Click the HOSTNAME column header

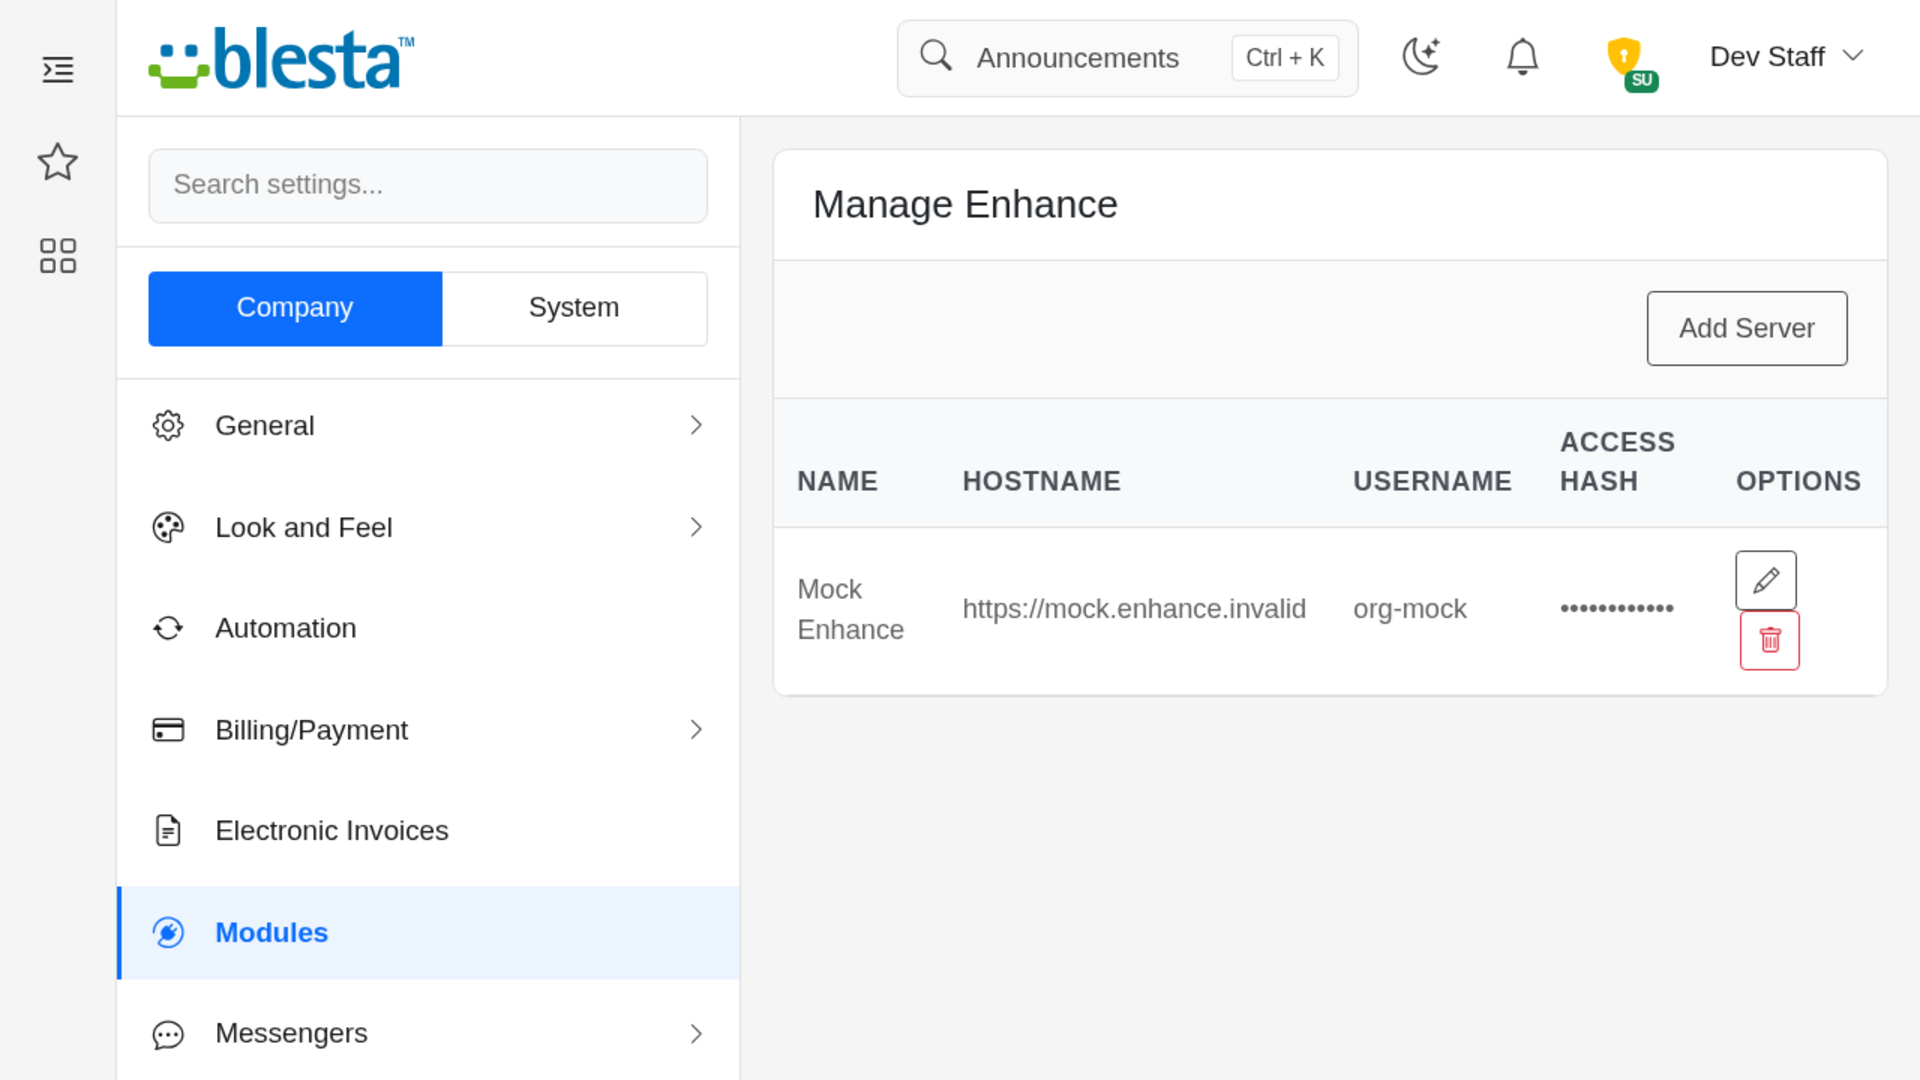point(1041,481)
